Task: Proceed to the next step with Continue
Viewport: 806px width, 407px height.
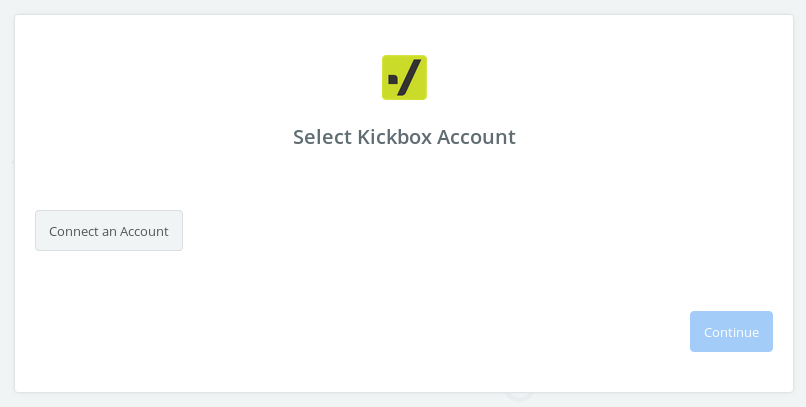Action: coord(731,331)
